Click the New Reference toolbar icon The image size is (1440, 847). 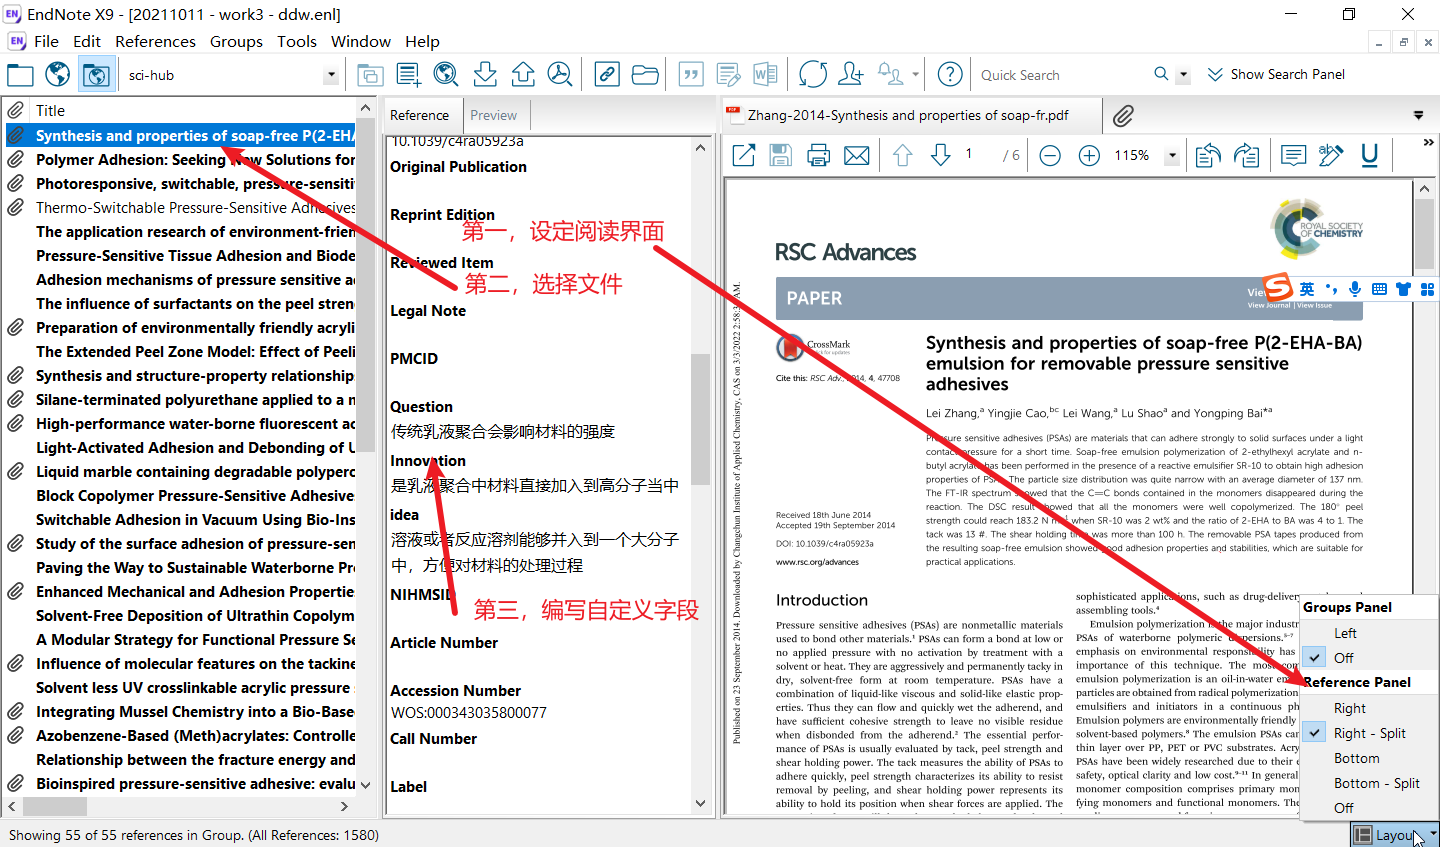(x=408, y=74)
